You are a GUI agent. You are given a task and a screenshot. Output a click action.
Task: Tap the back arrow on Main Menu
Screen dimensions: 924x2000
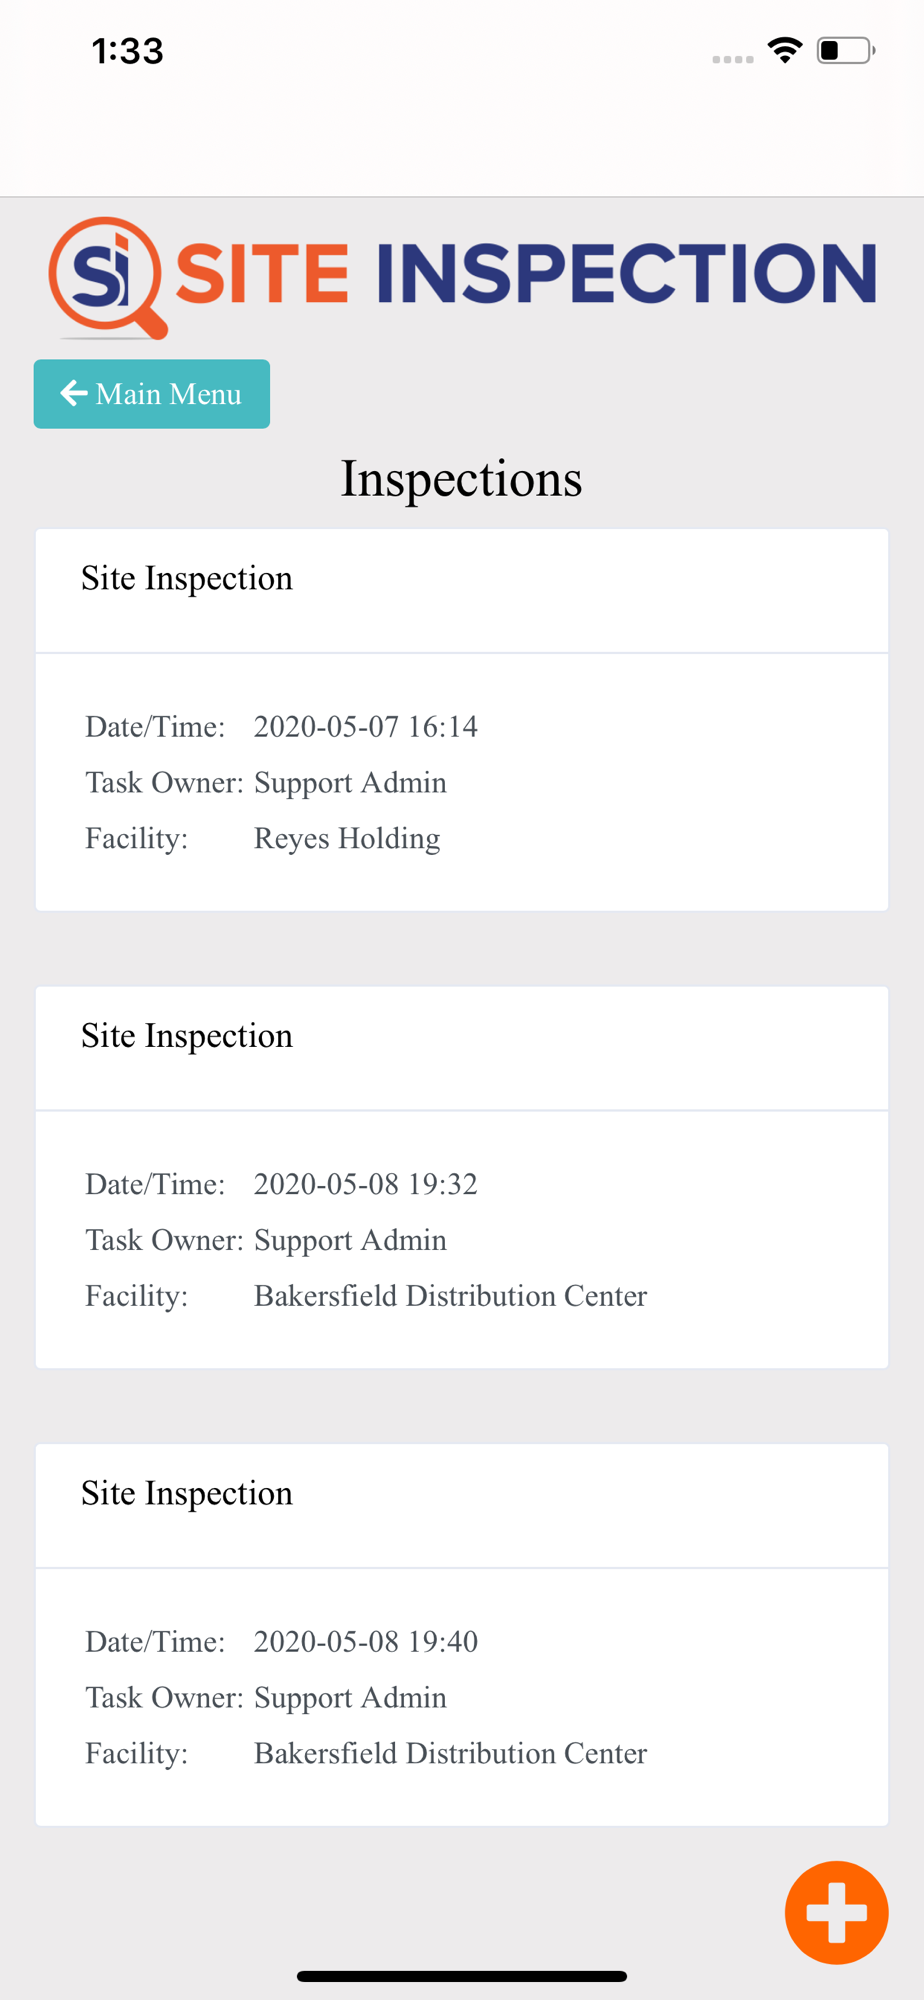pos(74,393)
